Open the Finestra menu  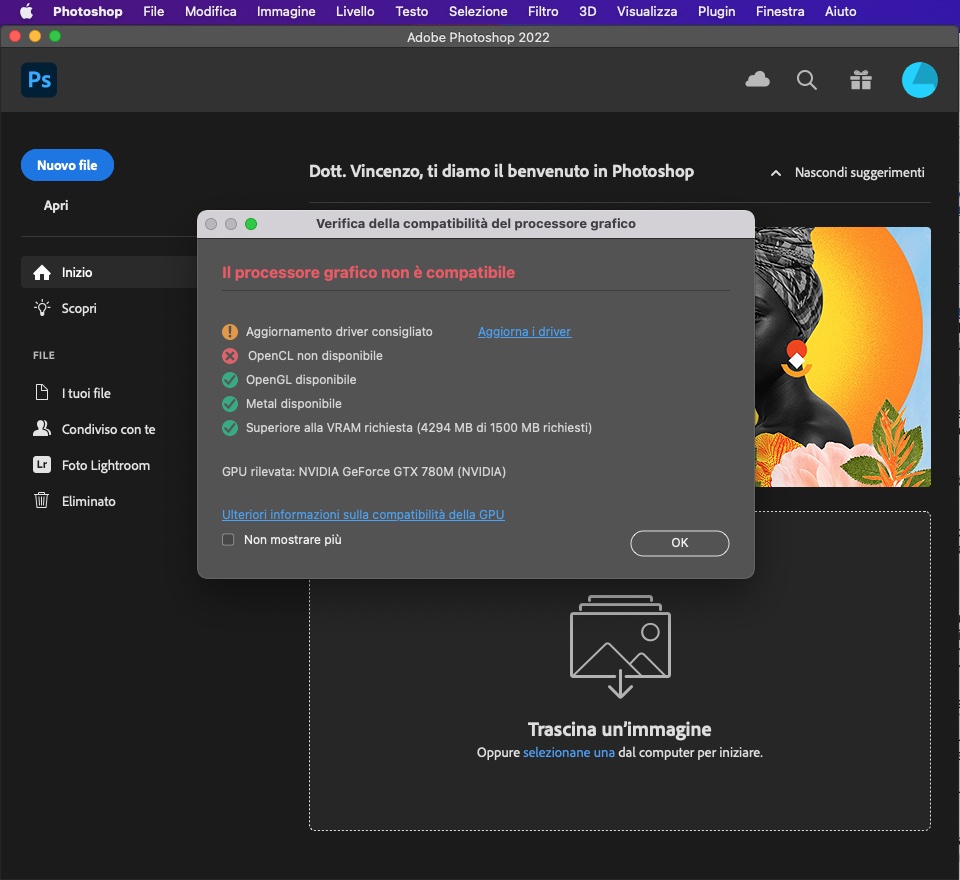coord(780,12)
